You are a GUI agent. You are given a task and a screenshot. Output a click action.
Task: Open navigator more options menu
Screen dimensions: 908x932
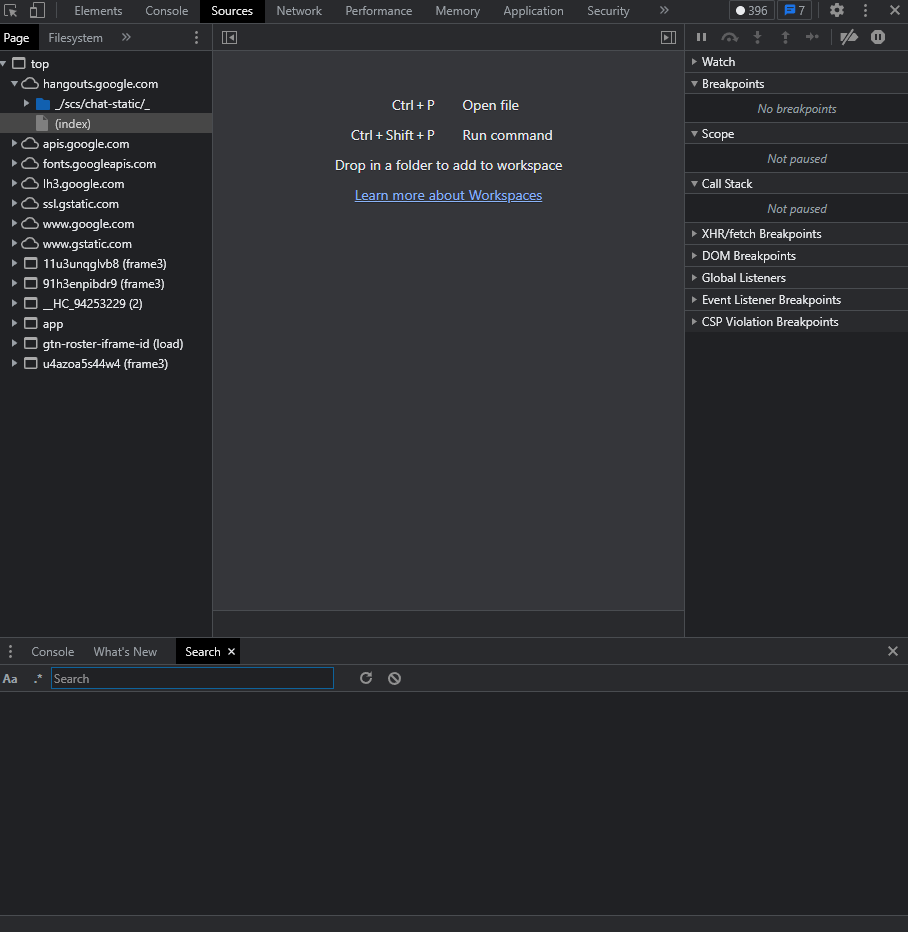197,37
